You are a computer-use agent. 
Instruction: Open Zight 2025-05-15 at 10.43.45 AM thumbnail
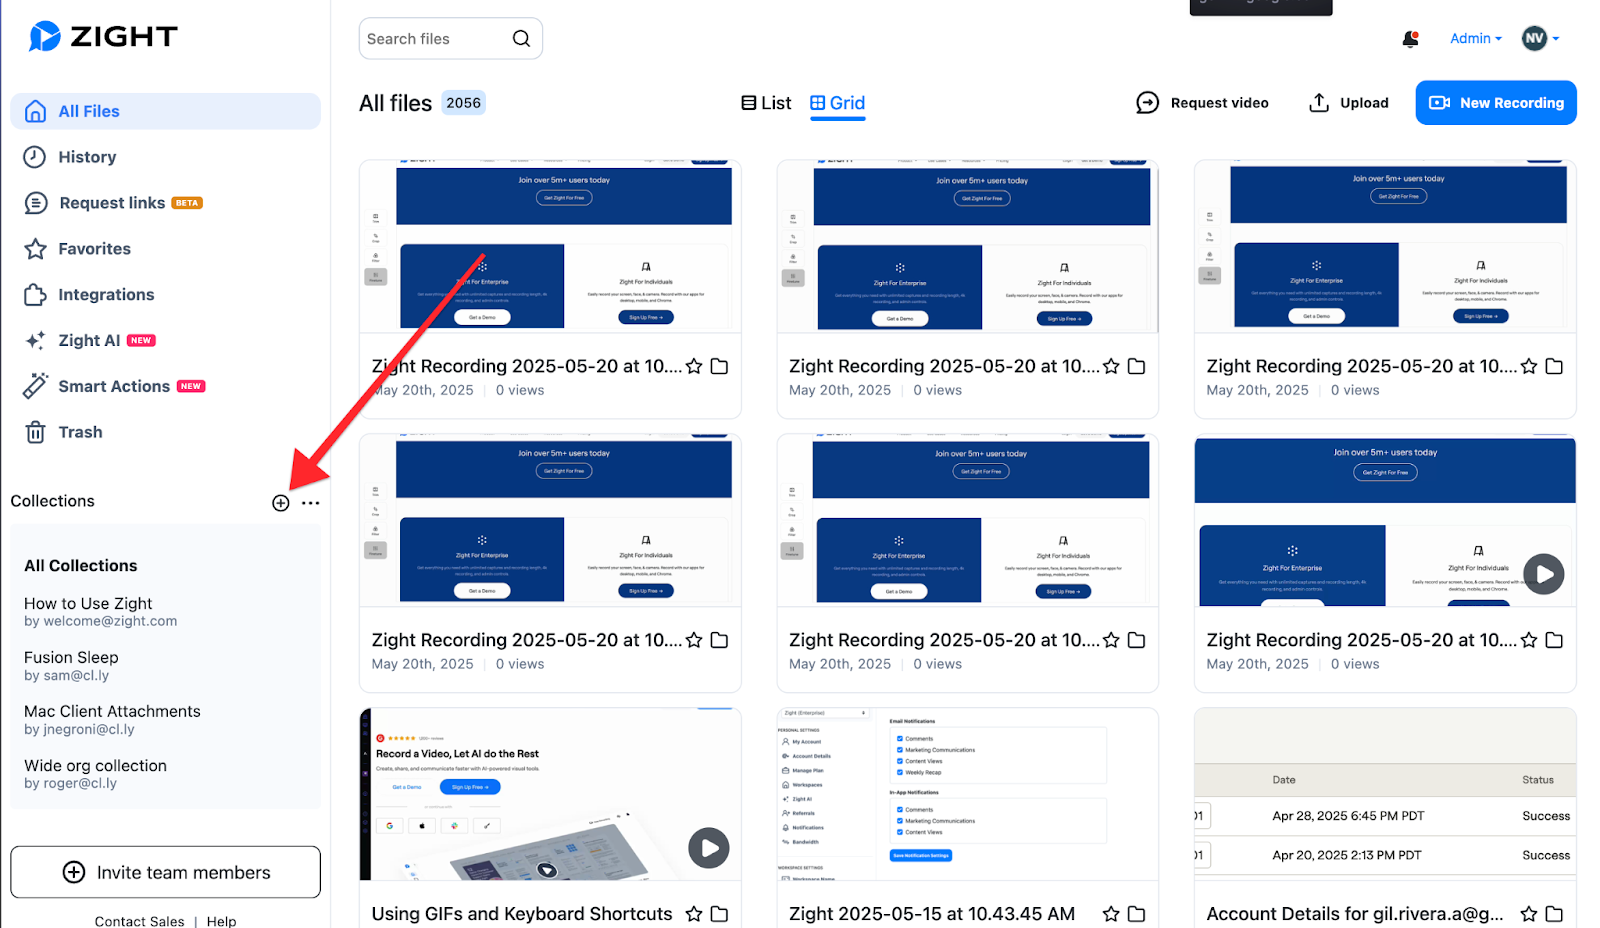[x=968, y=794]
